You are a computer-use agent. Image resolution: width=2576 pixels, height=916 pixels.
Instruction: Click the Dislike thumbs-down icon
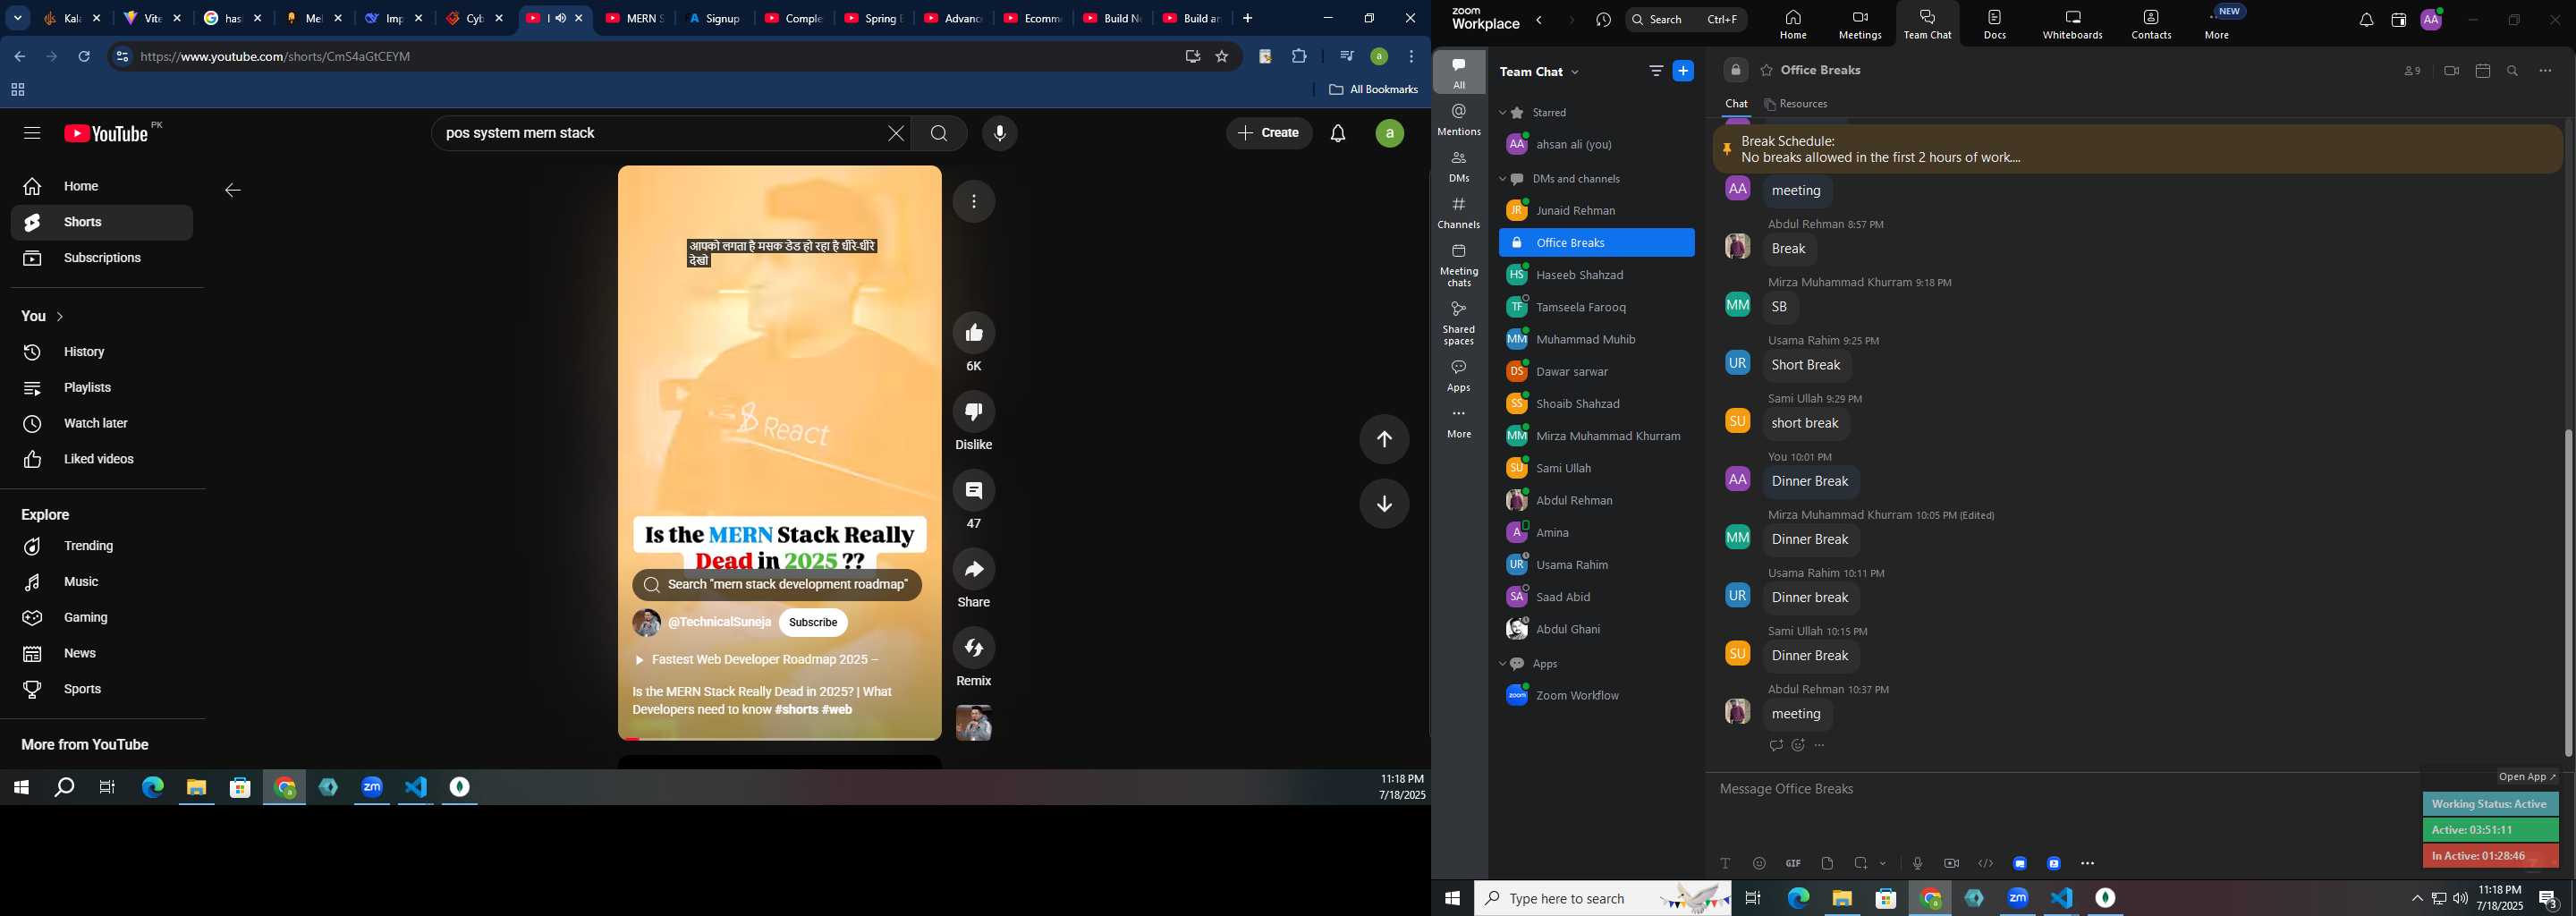973,412
